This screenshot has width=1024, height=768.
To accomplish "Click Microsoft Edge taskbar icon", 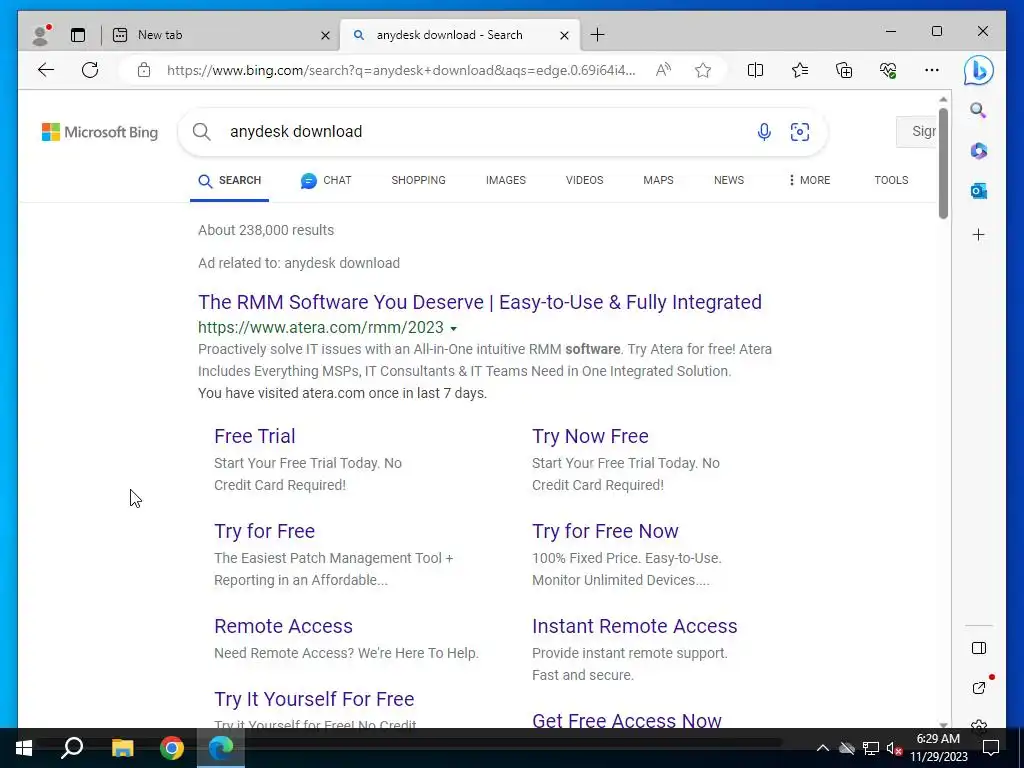I will point(221,748).
